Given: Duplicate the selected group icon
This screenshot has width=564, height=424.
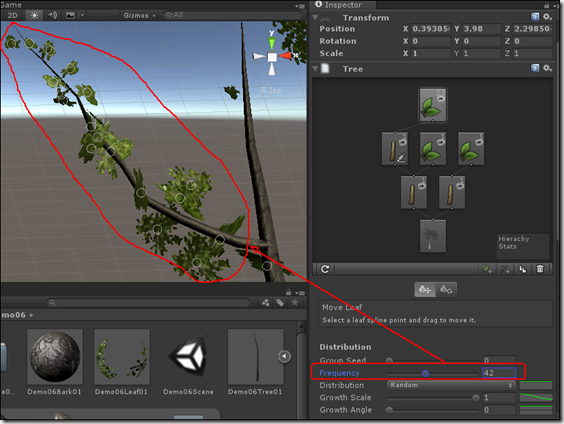Looking at the screenshot, I should [523, 269].
